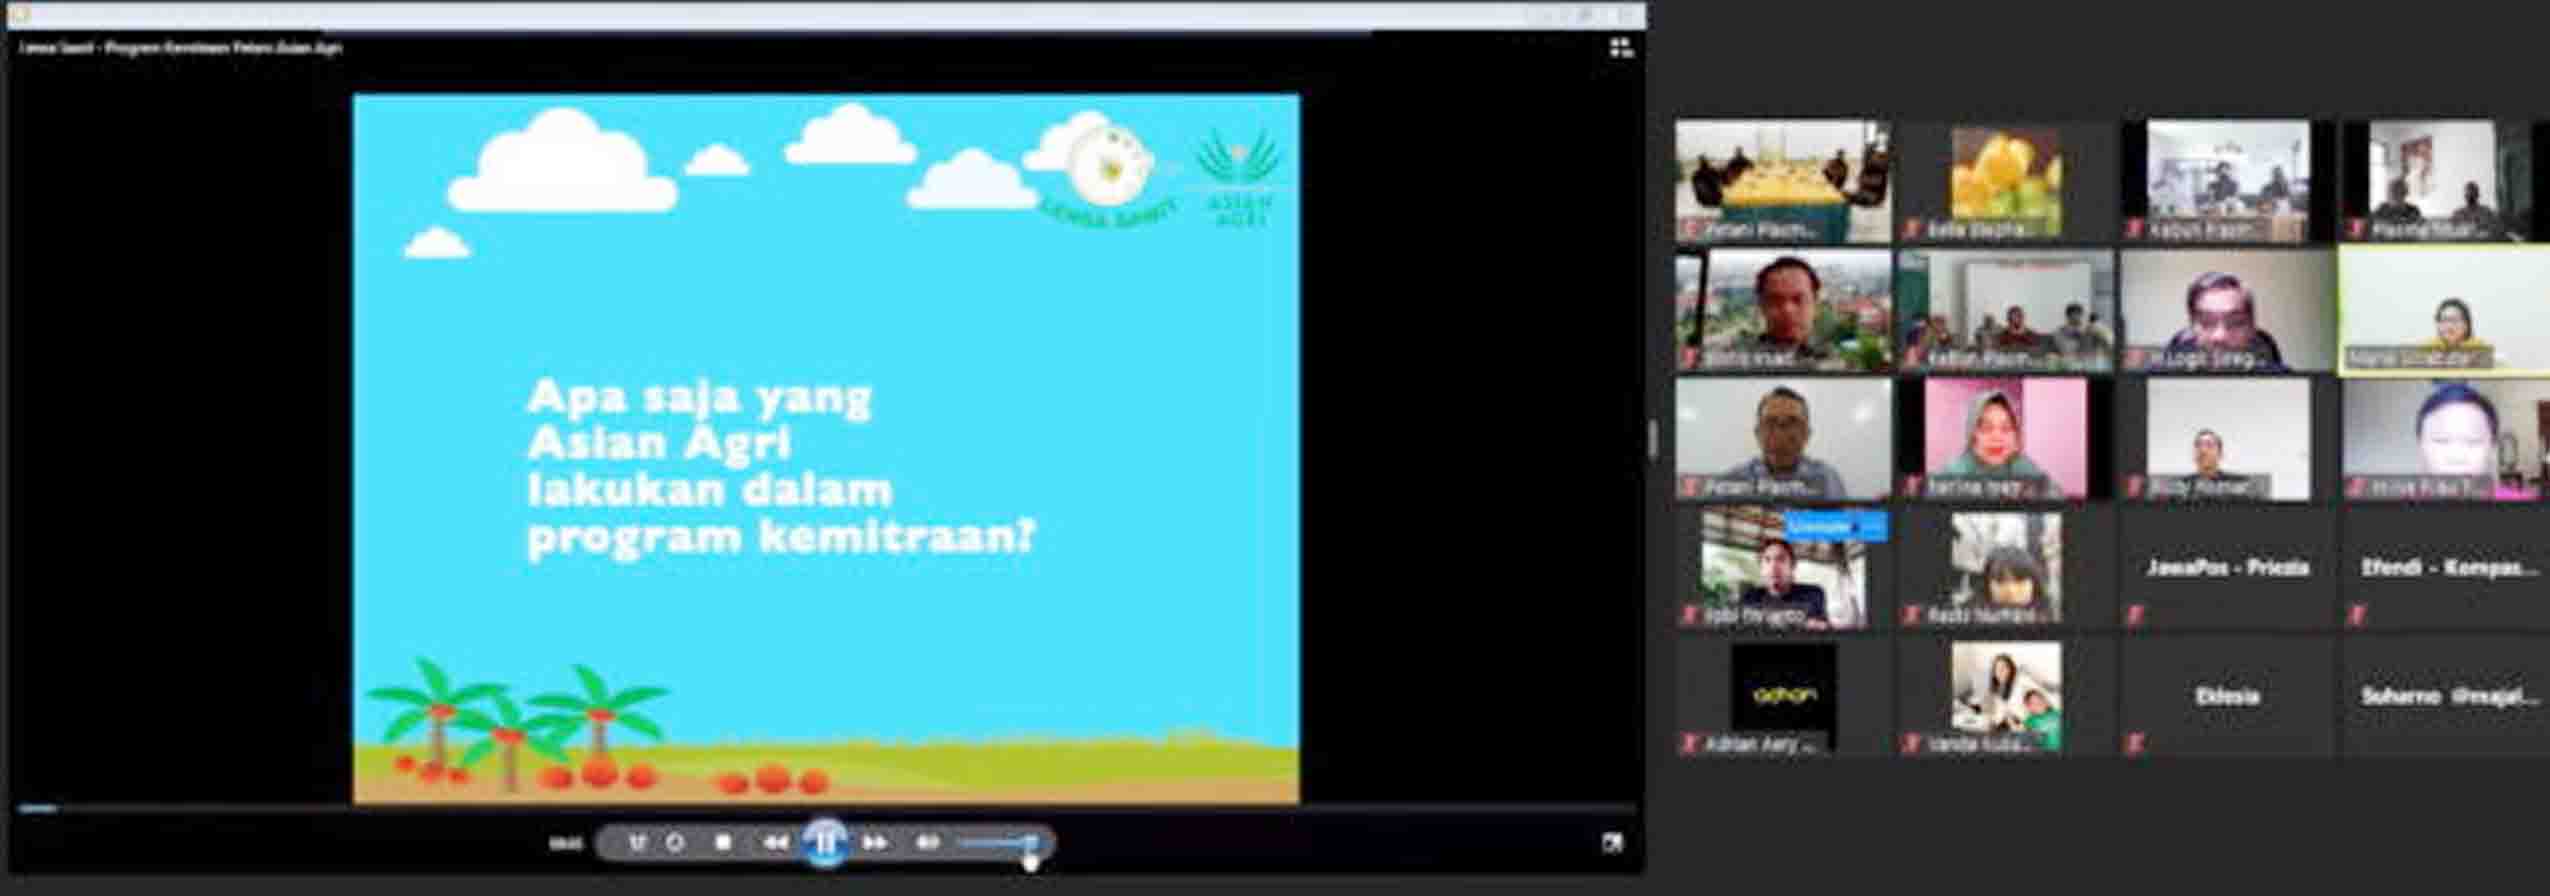Image resolution: width=2550 pixels, height=896 pixels.
Task: Skip ahead with the next button
Action: [x=875, y=843]
